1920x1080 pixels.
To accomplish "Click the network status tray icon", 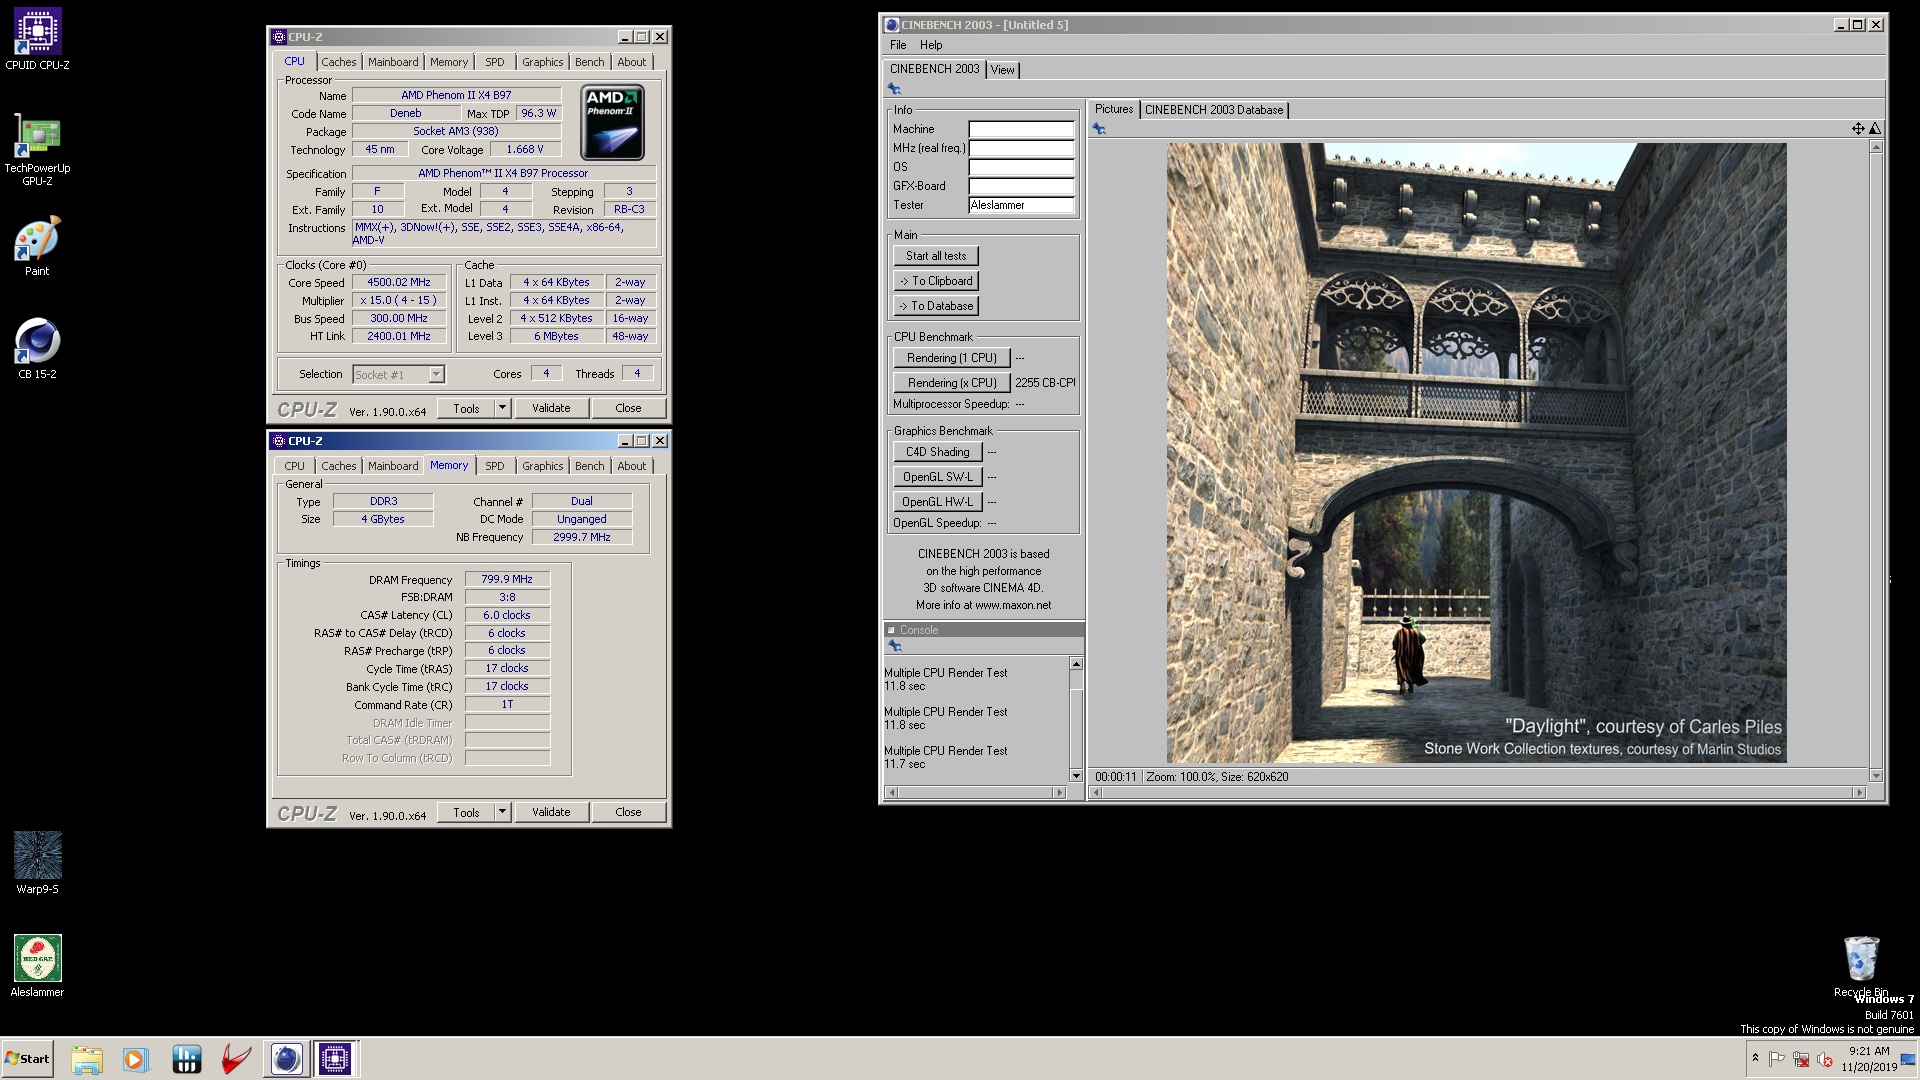I will pos(1801,1059).
